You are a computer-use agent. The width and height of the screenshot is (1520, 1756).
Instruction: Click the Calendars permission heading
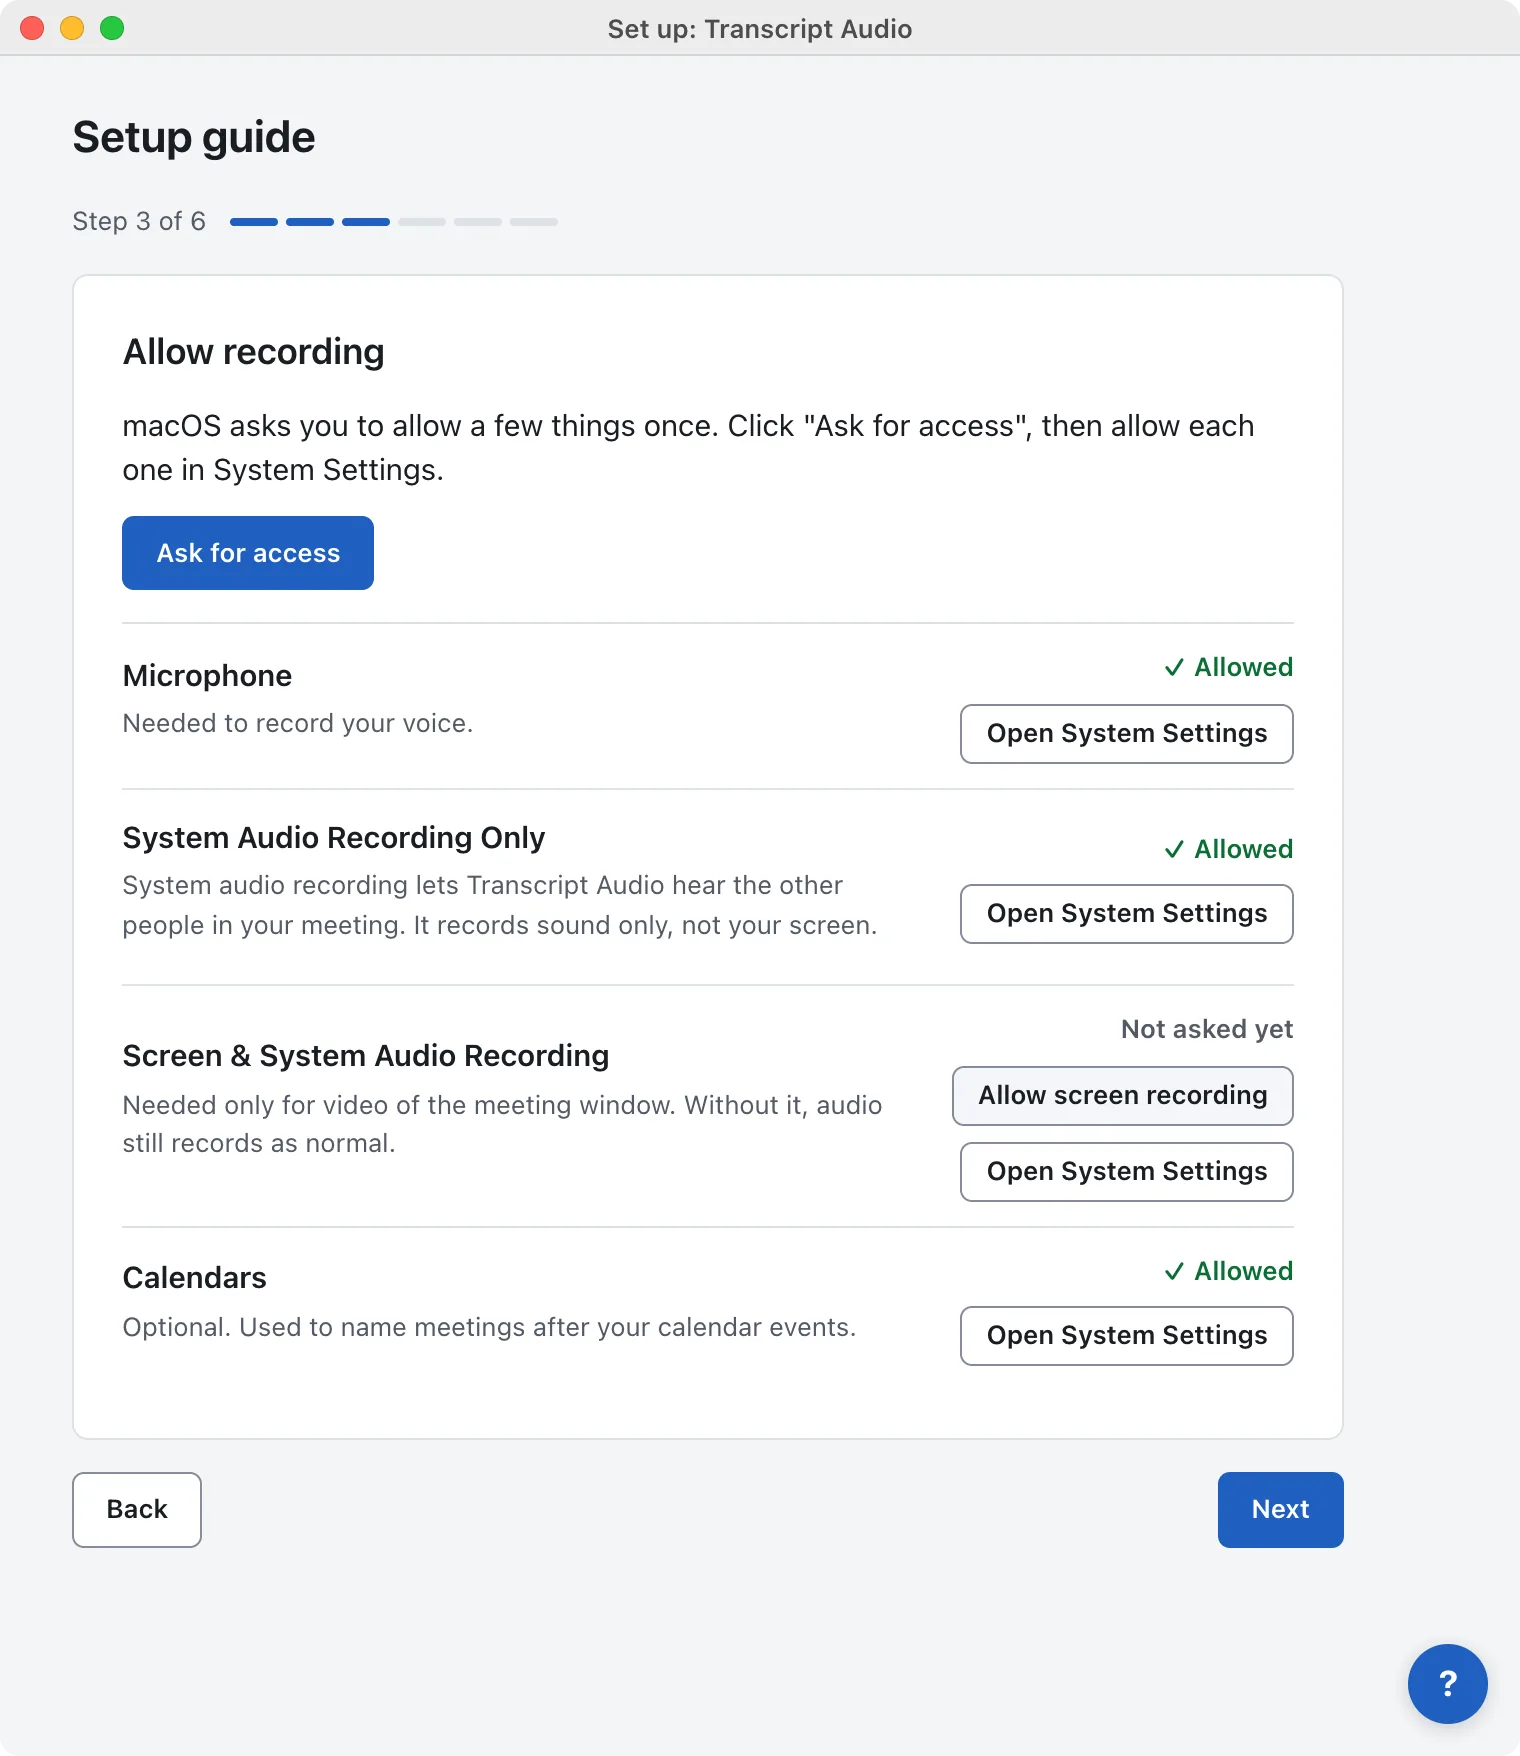pos(194,1278)
